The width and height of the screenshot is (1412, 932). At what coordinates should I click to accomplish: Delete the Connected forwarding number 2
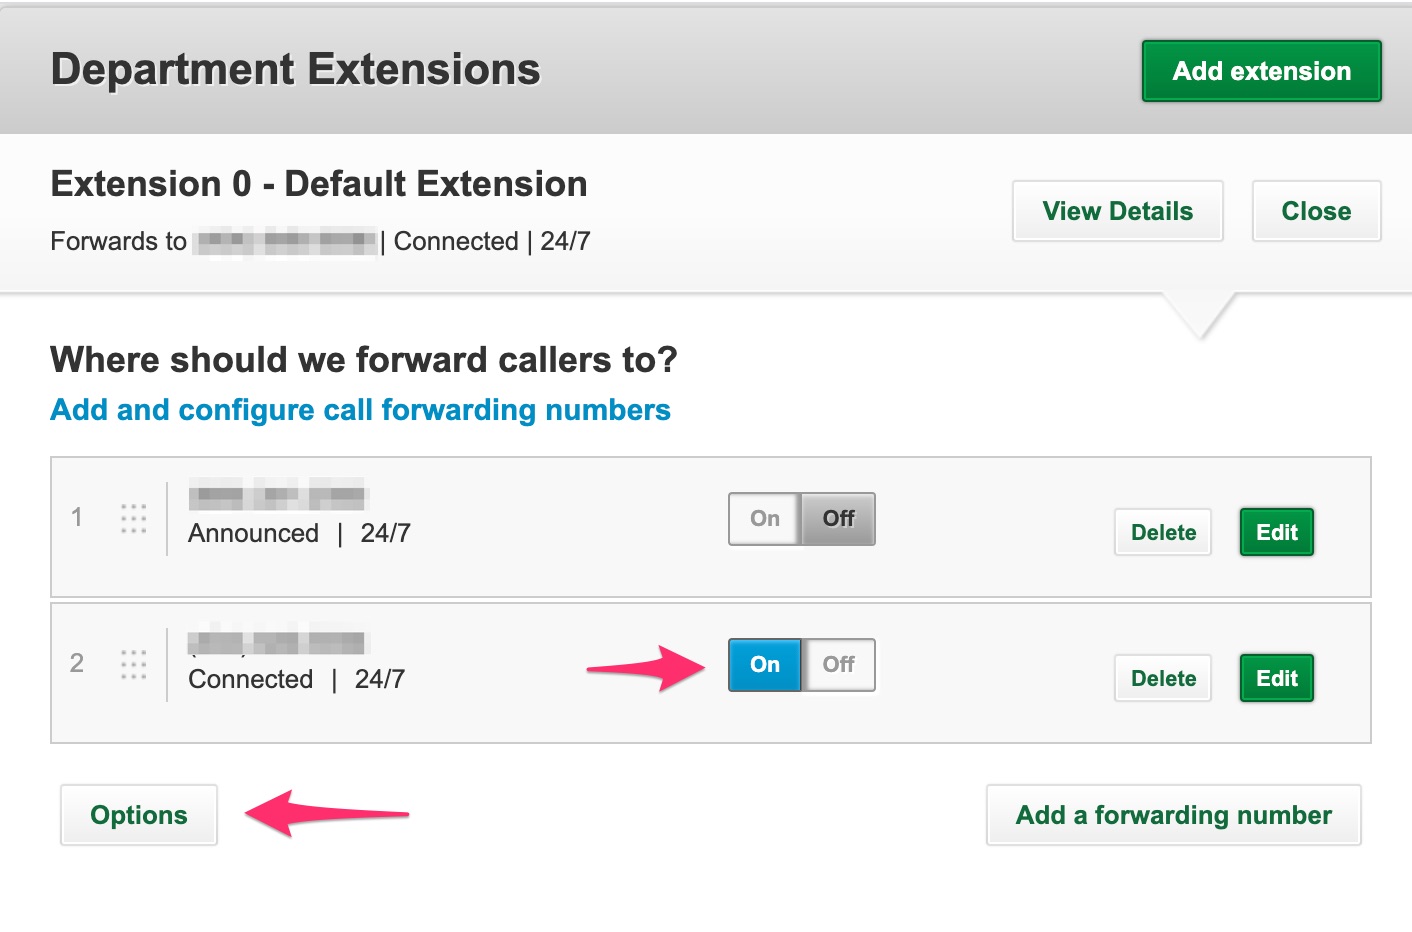click(x=1163, y=678)
